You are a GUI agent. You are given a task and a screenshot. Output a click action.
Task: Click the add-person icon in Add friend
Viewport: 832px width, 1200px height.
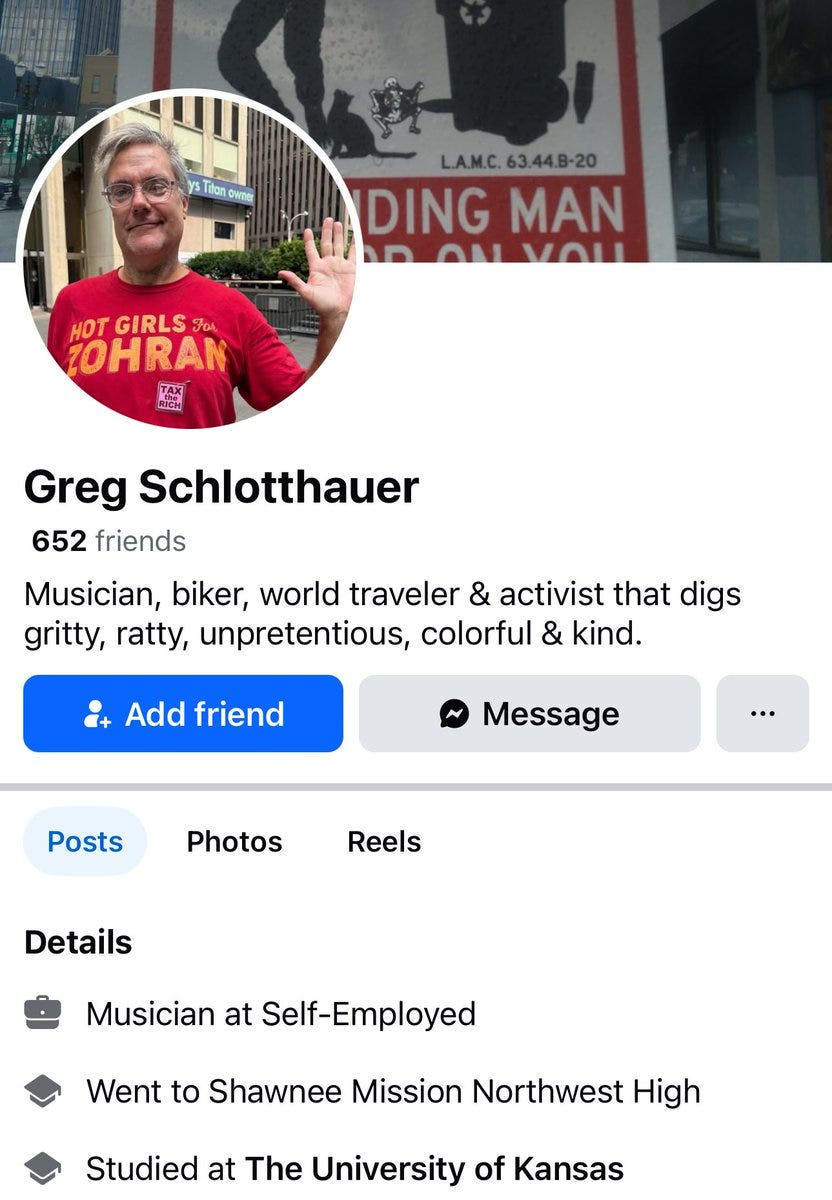click(97, 714)
